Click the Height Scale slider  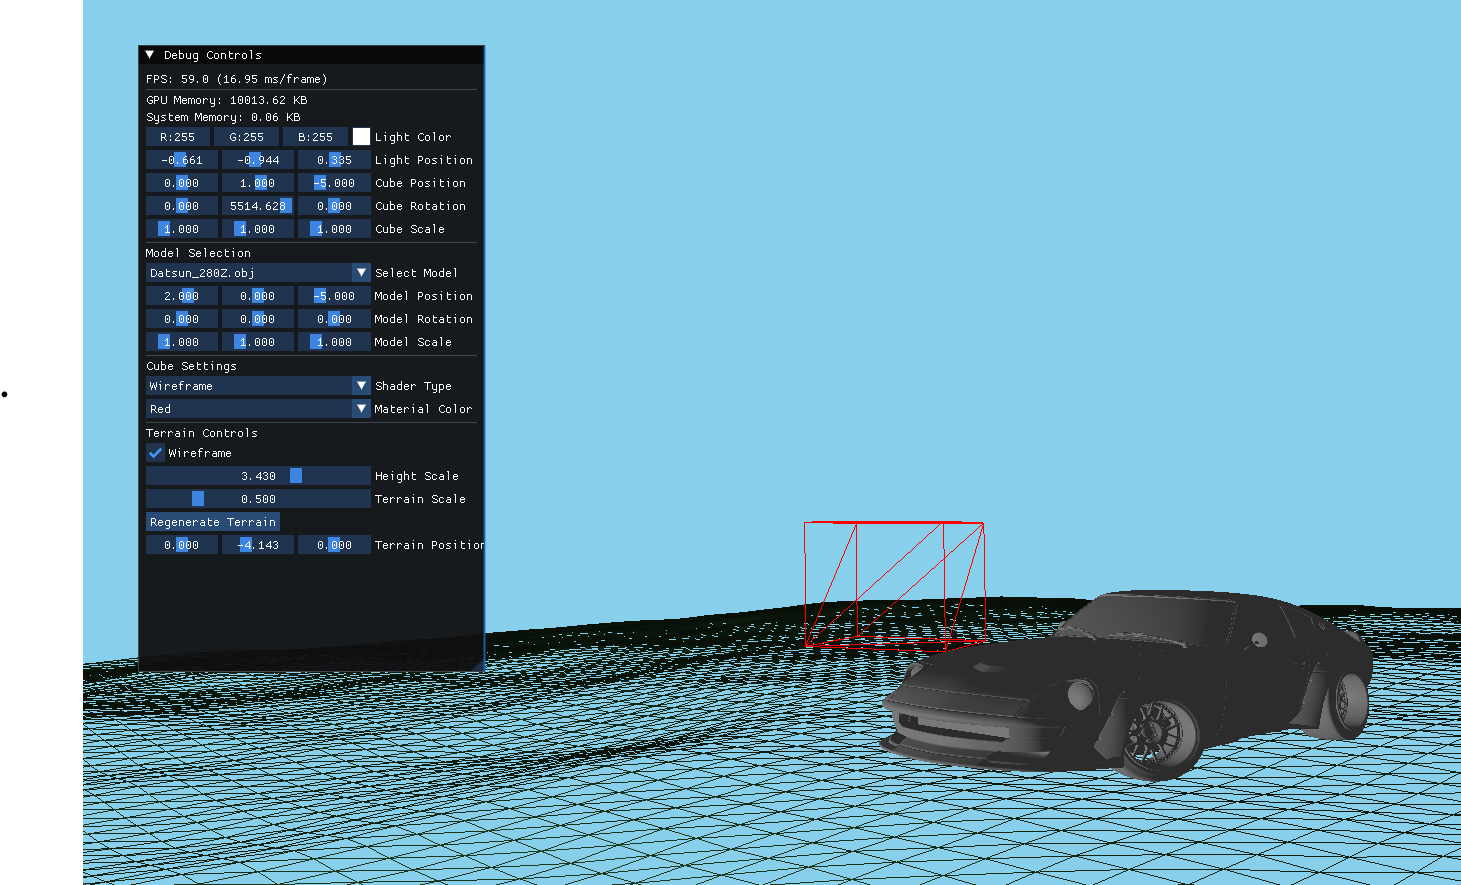(256, 475)
